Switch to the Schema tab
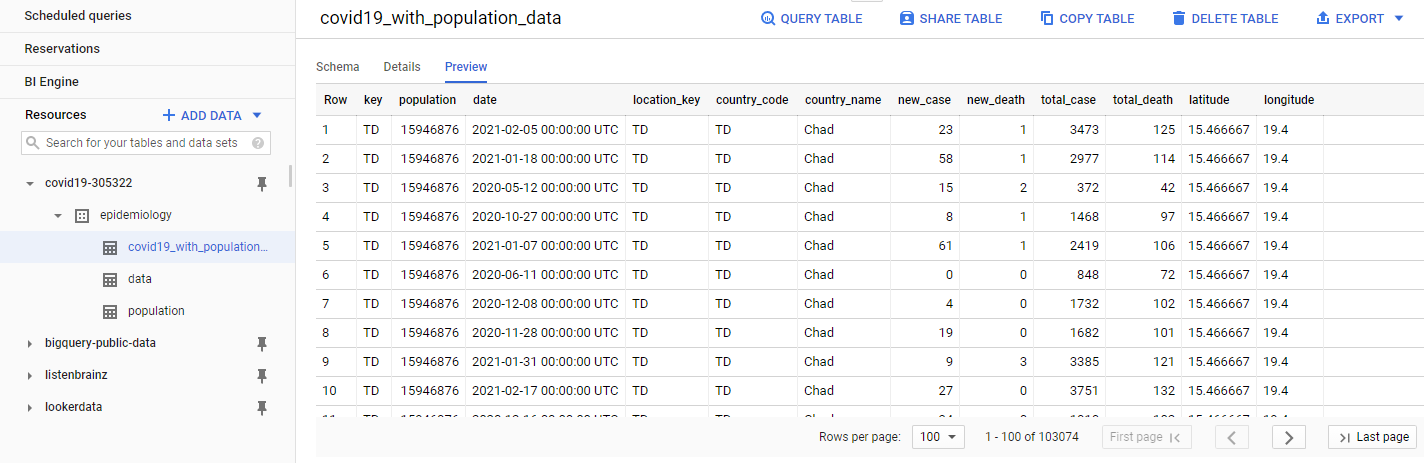1424x463 pixels. (x=337, y=67)
